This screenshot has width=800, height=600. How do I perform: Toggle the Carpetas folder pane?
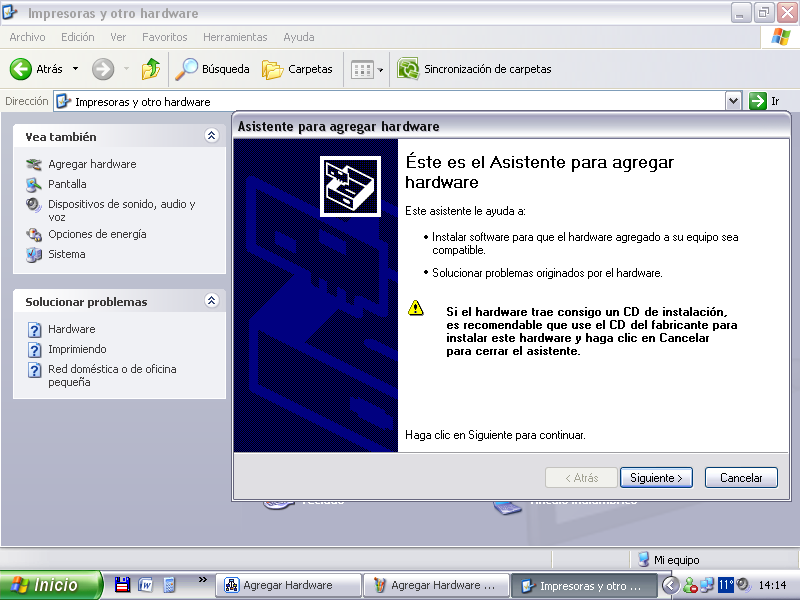coord(297,69)
